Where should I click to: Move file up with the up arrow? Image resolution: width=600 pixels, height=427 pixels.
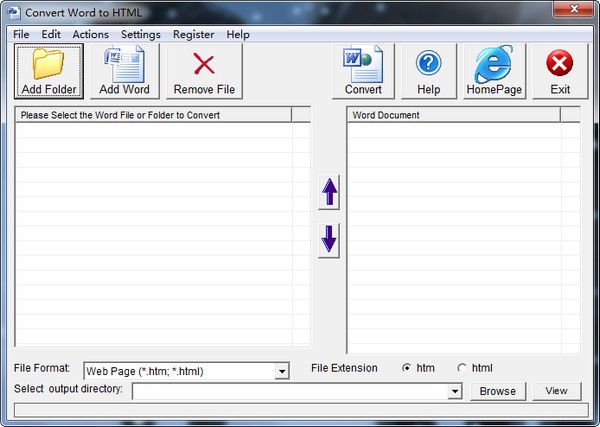(329, 192)
